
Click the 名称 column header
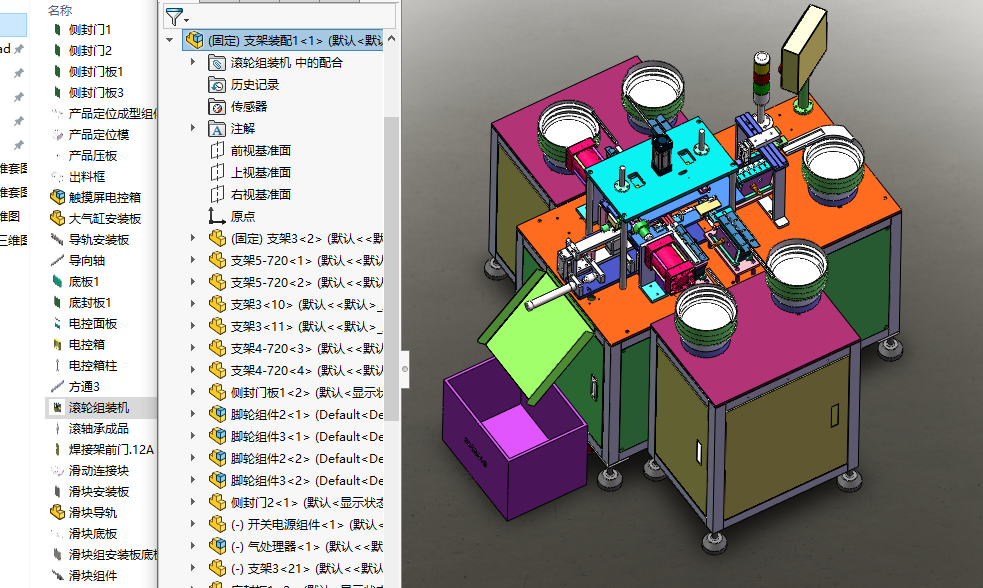(x=60, y=10)
